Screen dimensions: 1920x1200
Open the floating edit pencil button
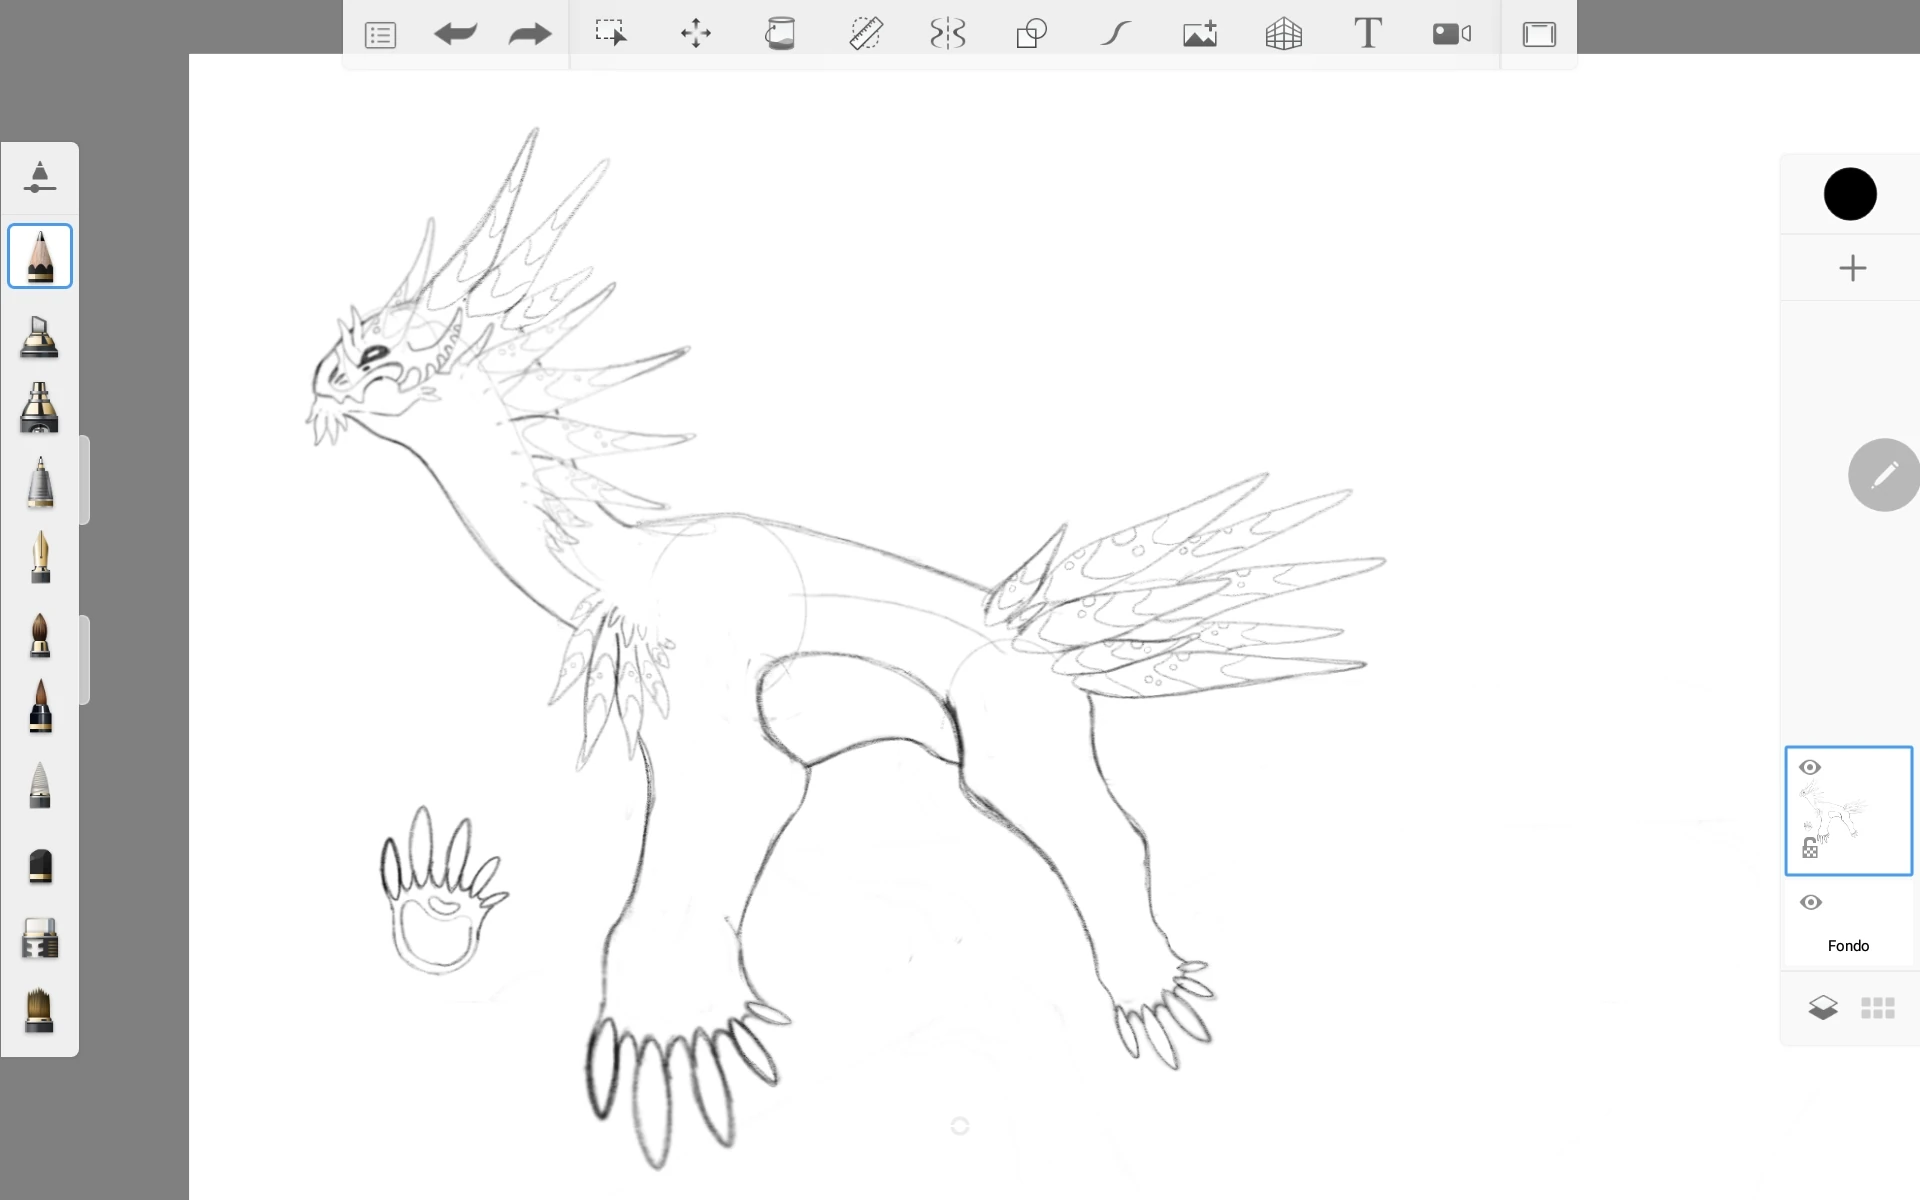[1884, 475]
